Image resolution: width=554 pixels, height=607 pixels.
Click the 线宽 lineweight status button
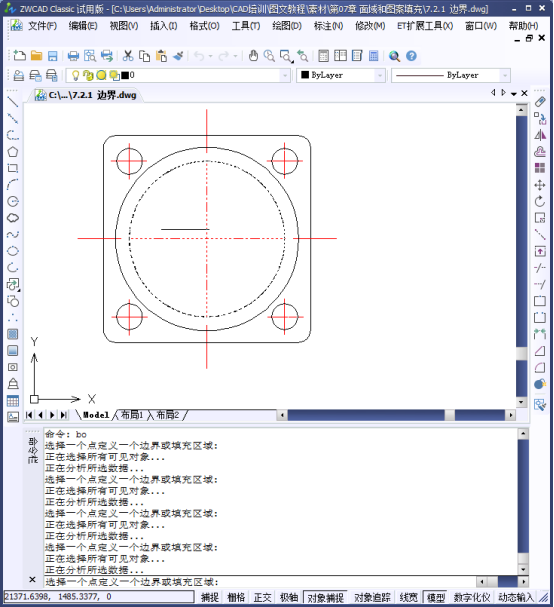click(x=409, y=597)
